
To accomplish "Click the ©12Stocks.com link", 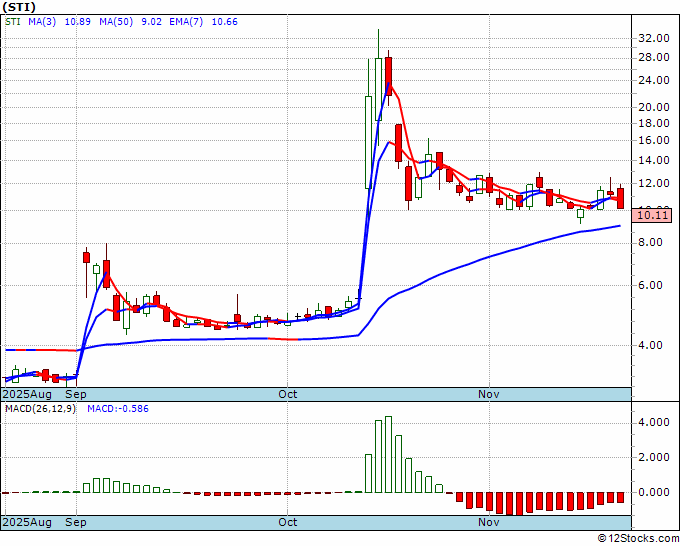I will coord(638,539).
